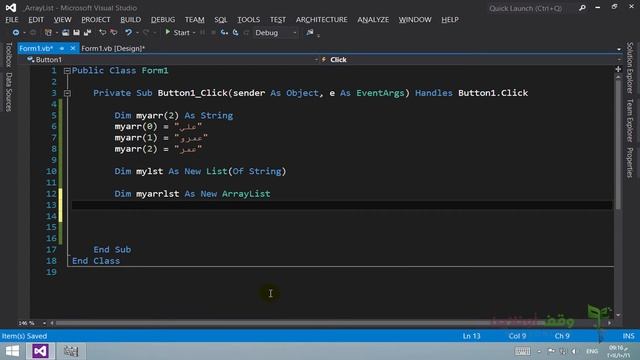Click the Visual Studio taskbar icon
This screenshot has height=360, width=640.
coord(40,351)
